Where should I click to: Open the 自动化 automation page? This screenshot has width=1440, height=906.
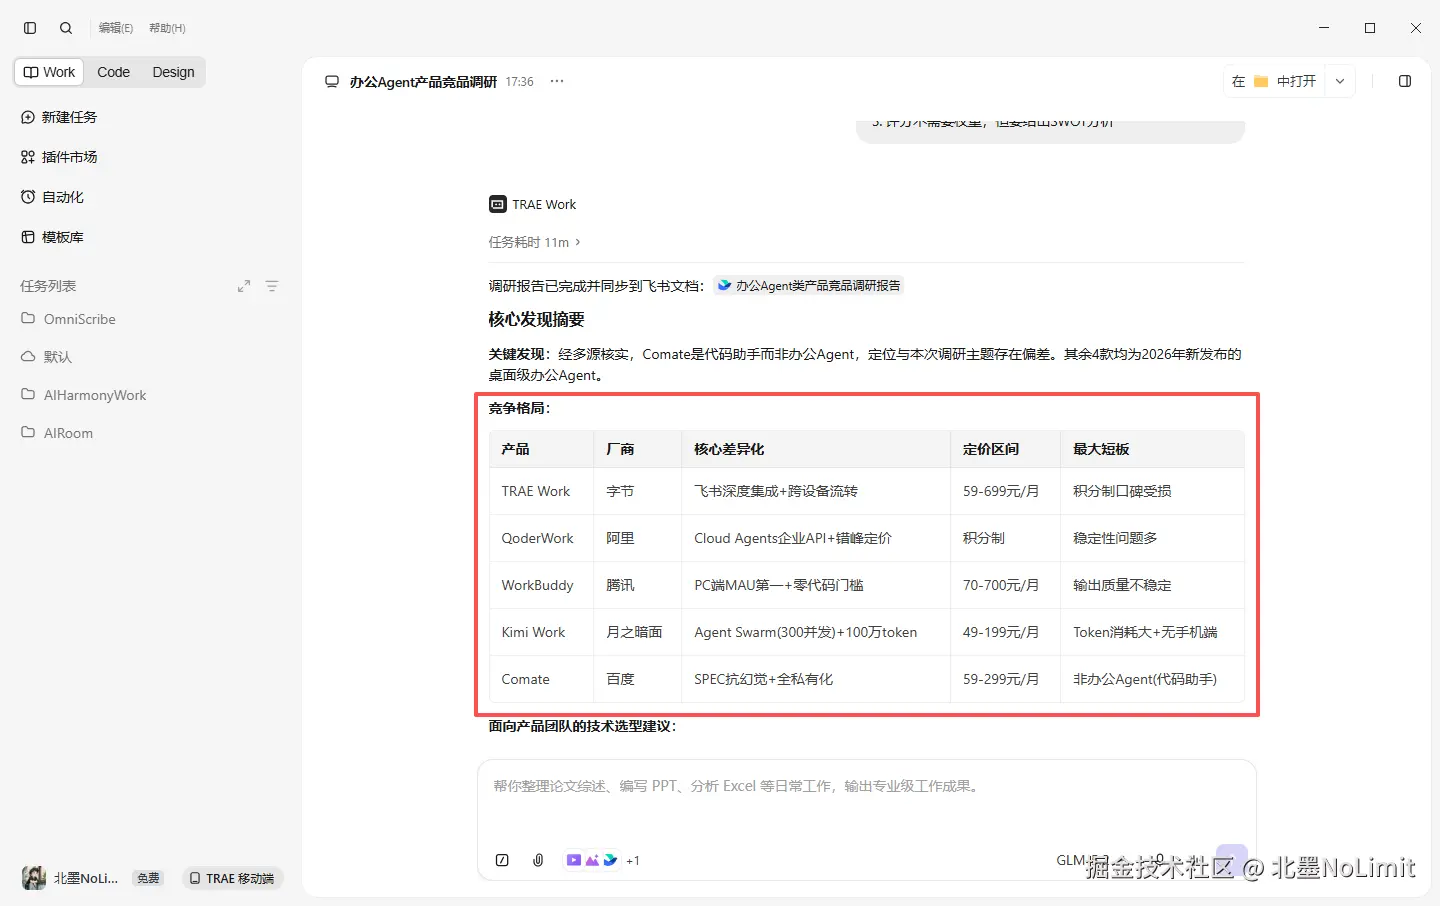coord(52,197)
